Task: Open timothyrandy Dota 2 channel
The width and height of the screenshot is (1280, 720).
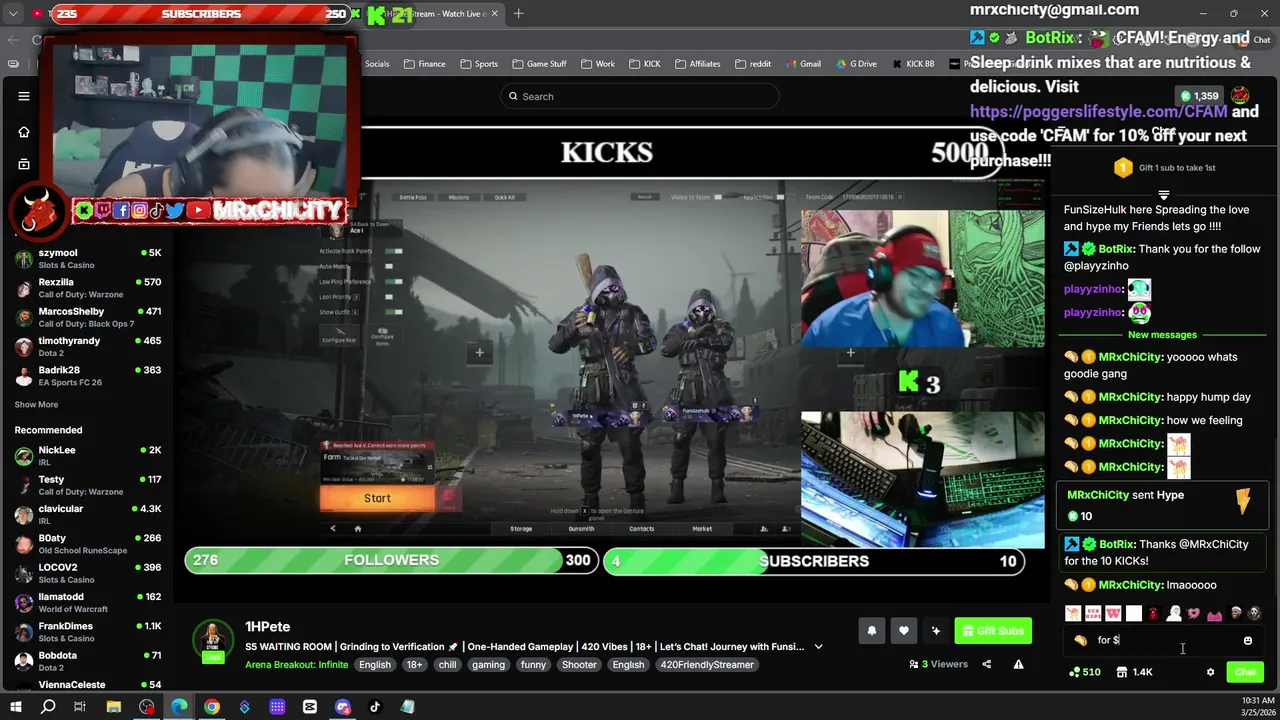Action: tap(88, 347)
